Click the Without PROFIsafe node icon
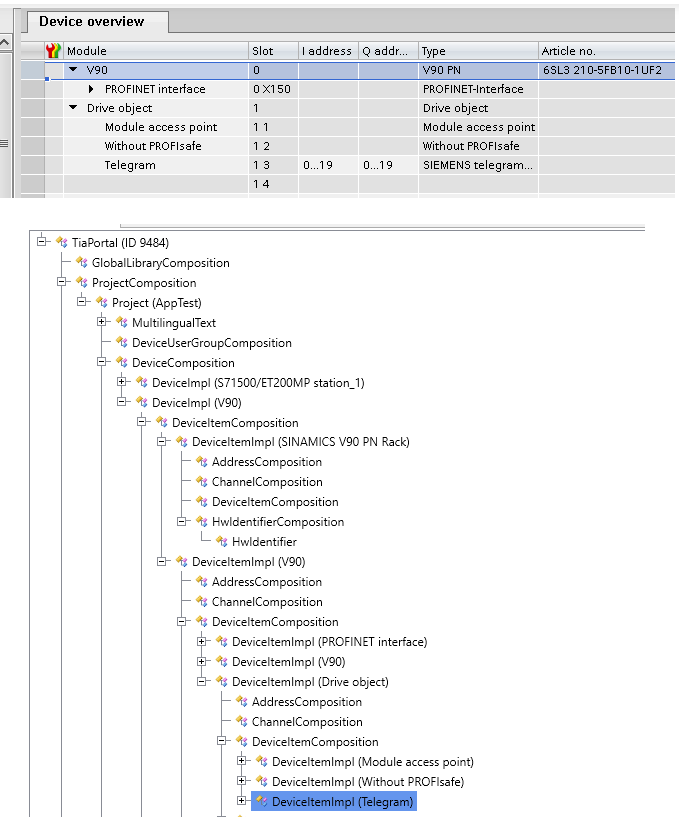Image resolution: width=679 pixels, height=825 pixels. [262, 781]
